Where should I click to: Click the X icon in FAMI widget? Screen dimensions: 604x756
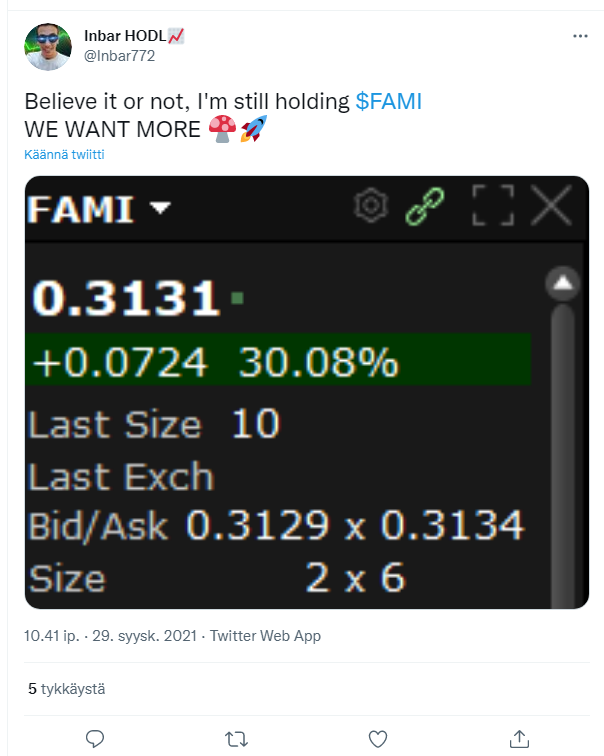(550, 207)
